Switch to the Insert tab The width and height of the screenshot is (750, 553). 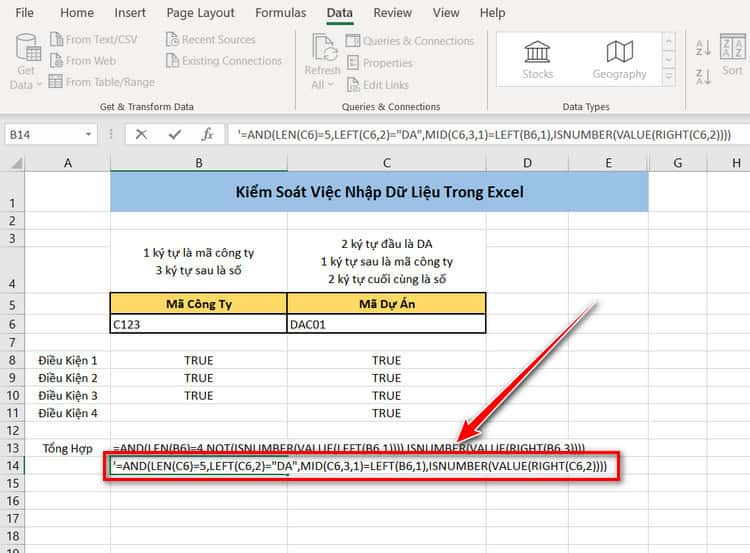point(130,13)
